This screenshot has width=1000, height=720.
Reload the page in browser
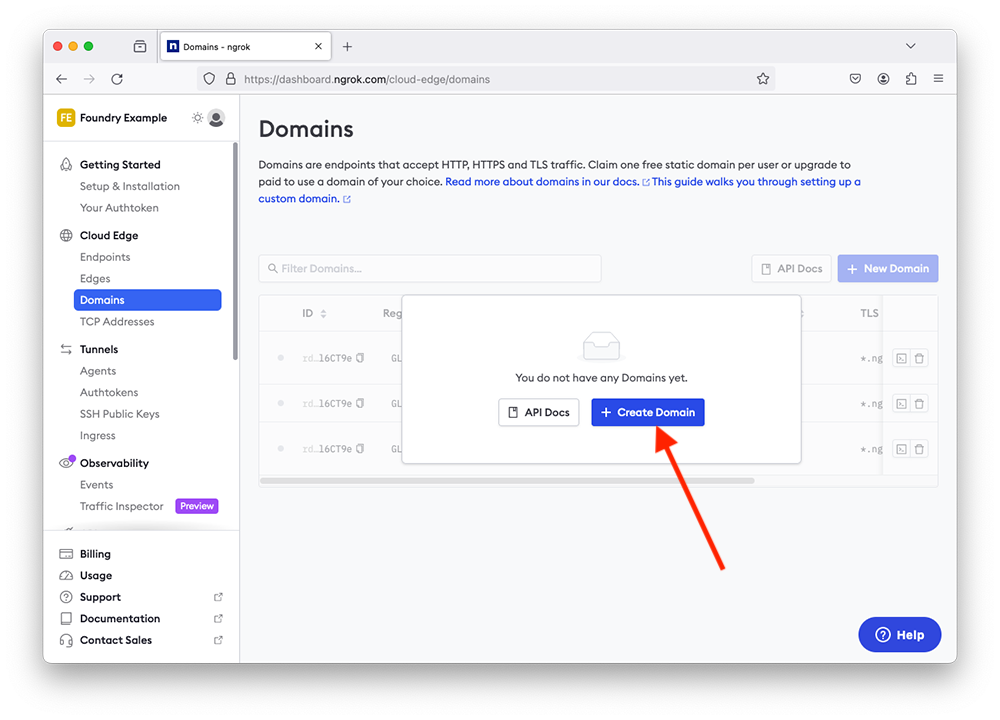click(117, 79)
